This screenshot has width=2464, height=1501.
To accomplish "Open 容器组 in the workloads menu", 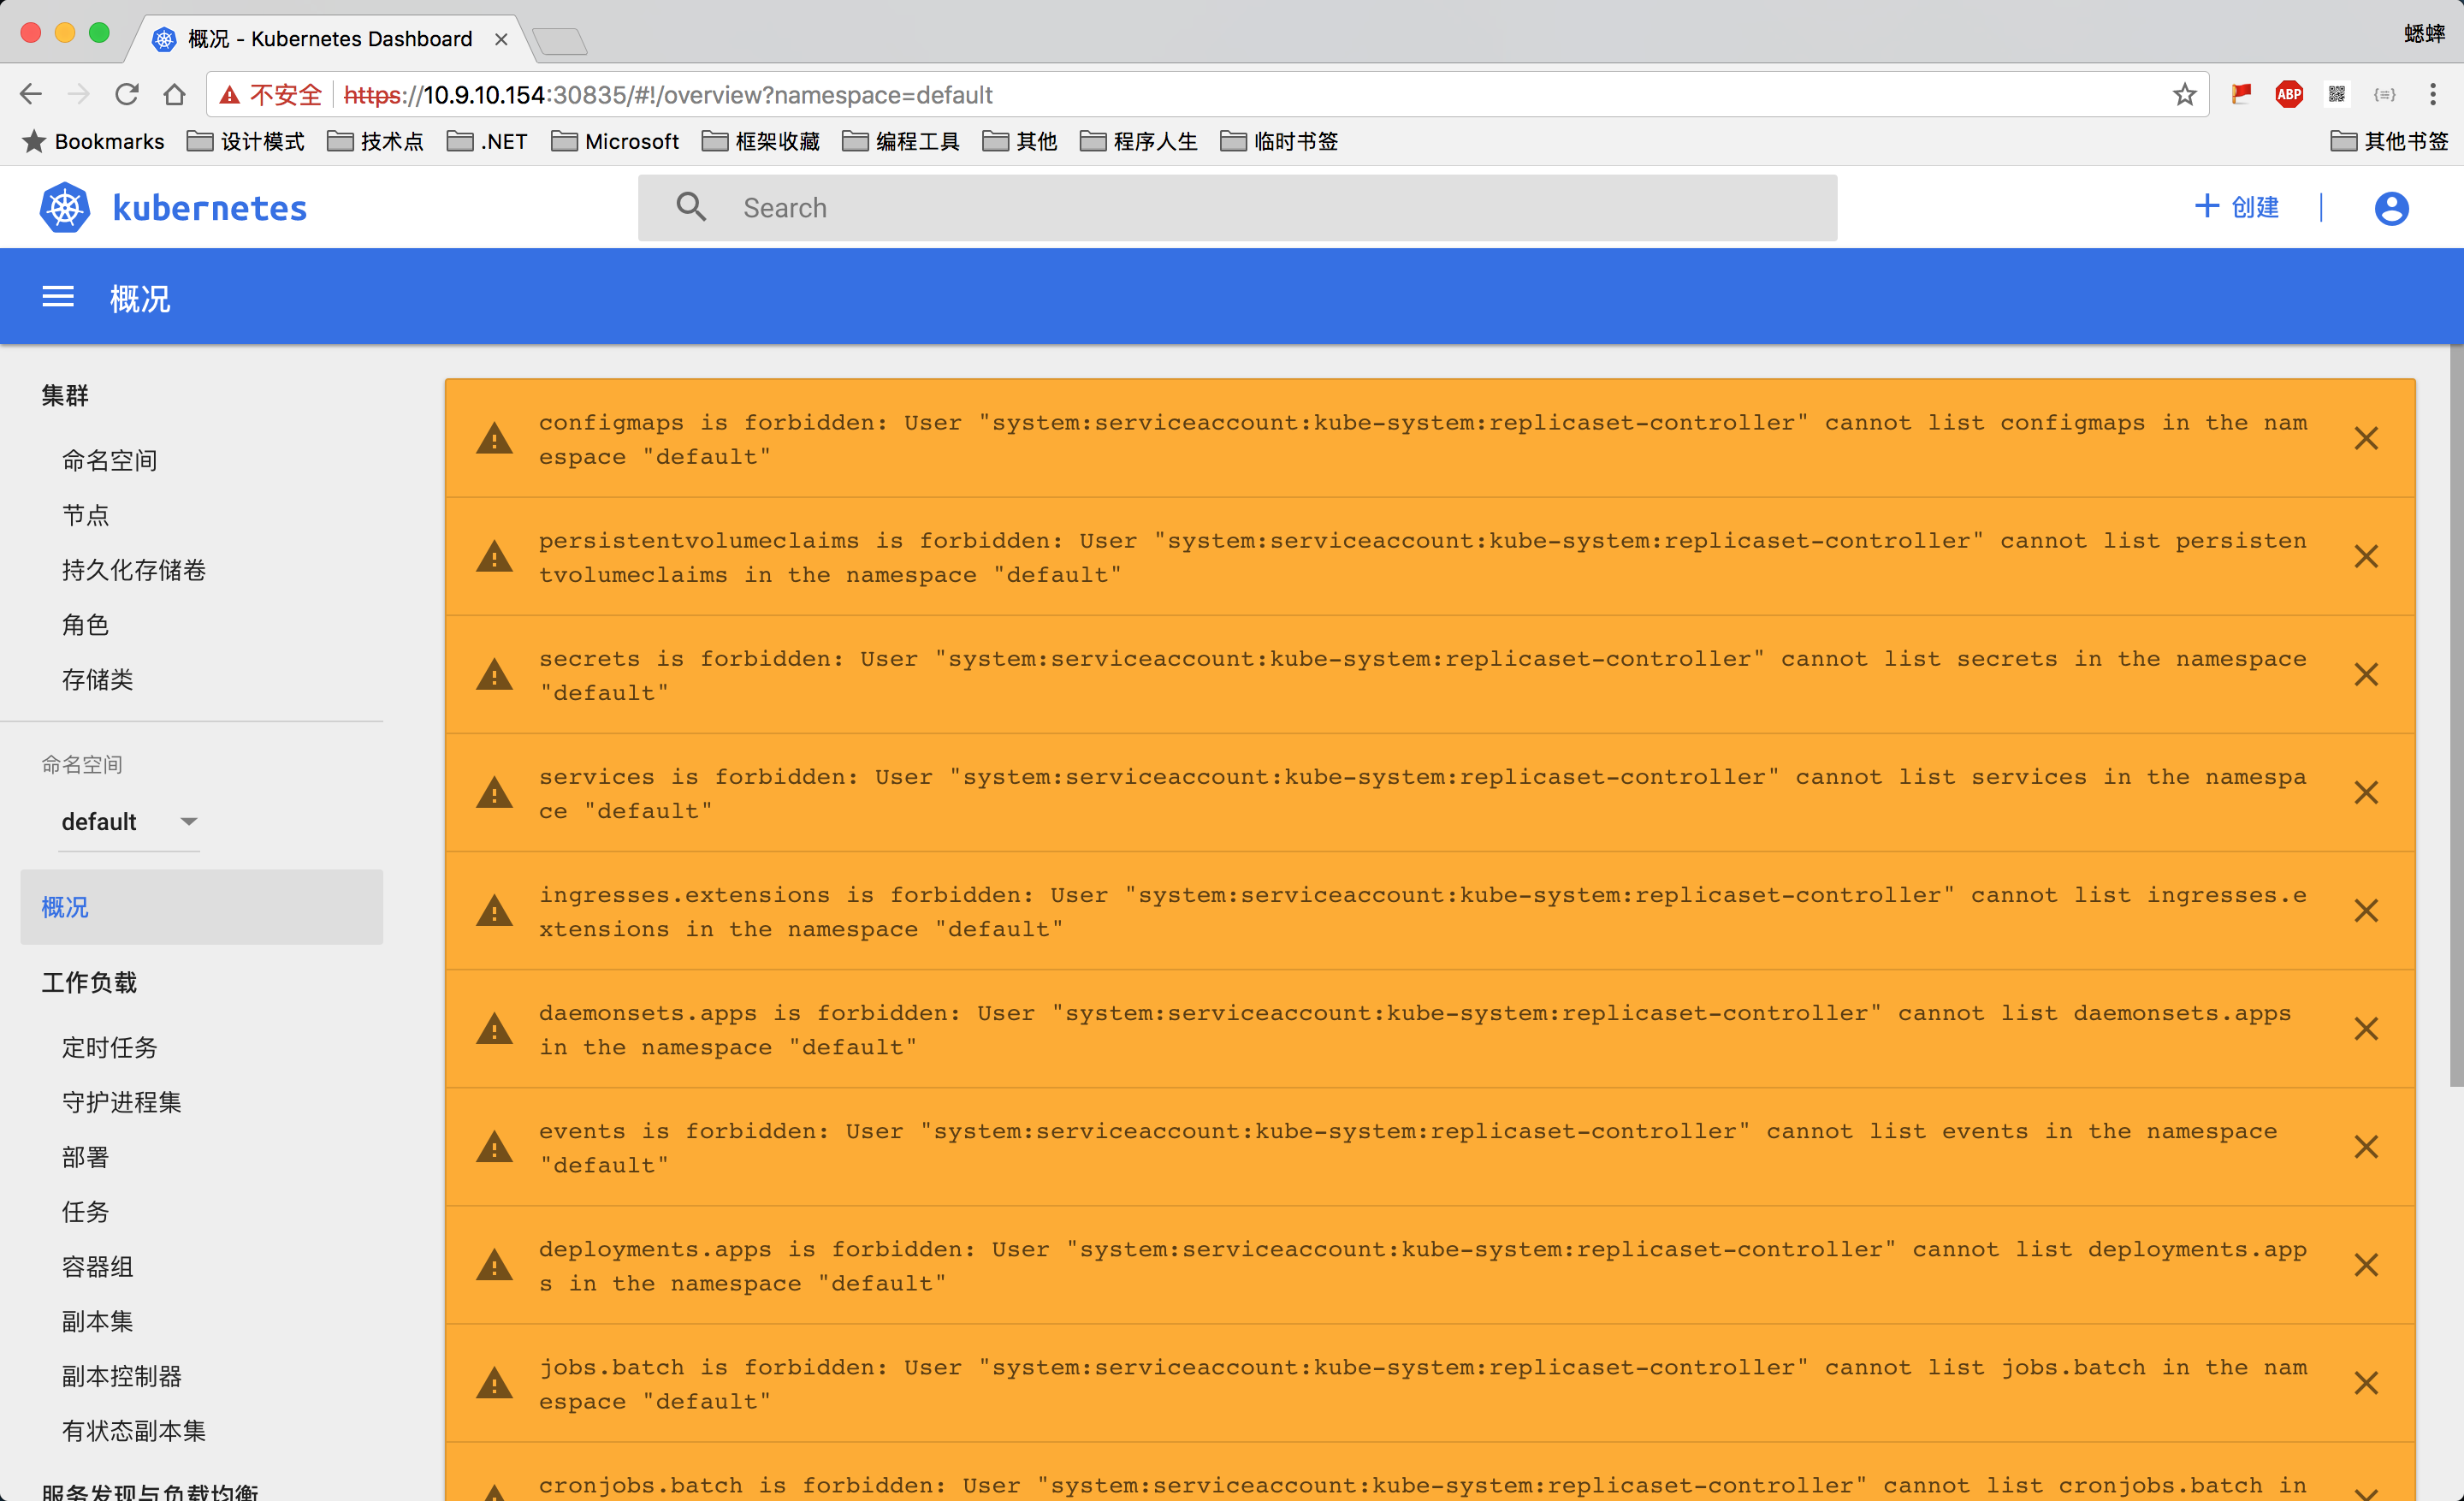I will (98, 1267).
